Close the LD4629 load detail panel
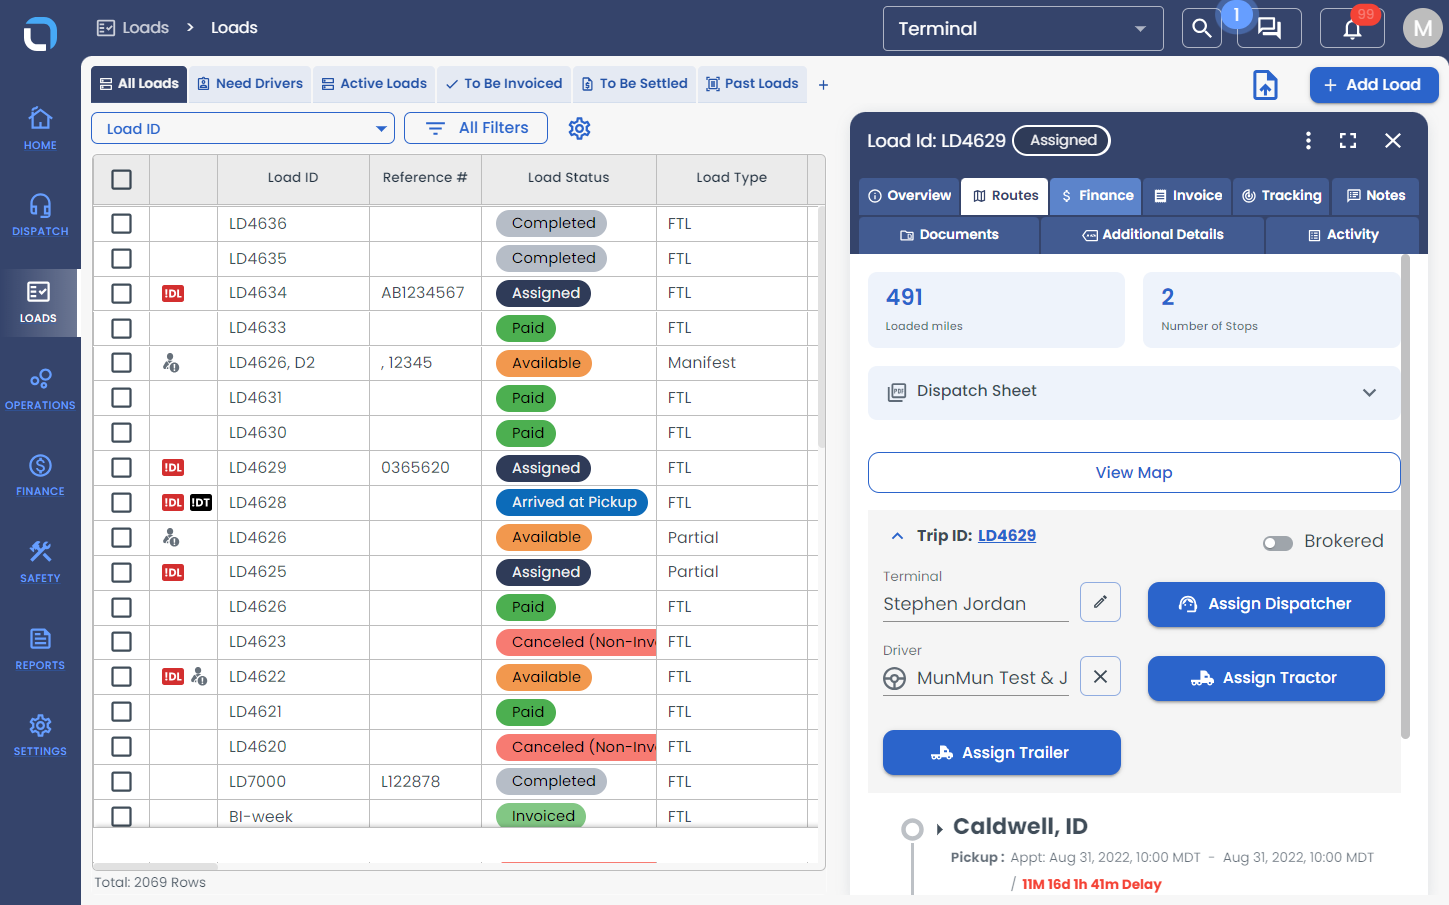Screen dimensions: 1449x905 [x=1393, y=141]
